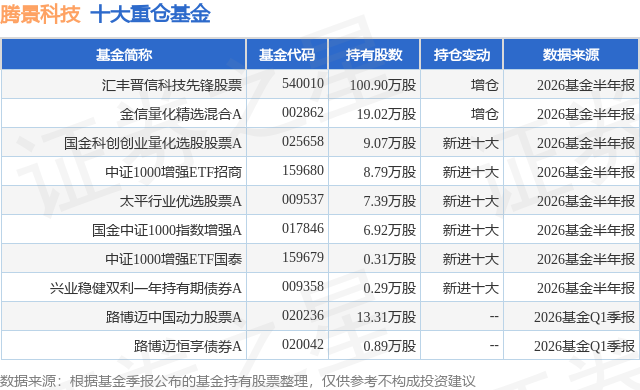Open the 汇丰晋信科技先锋股票 fund

[172, 85]
